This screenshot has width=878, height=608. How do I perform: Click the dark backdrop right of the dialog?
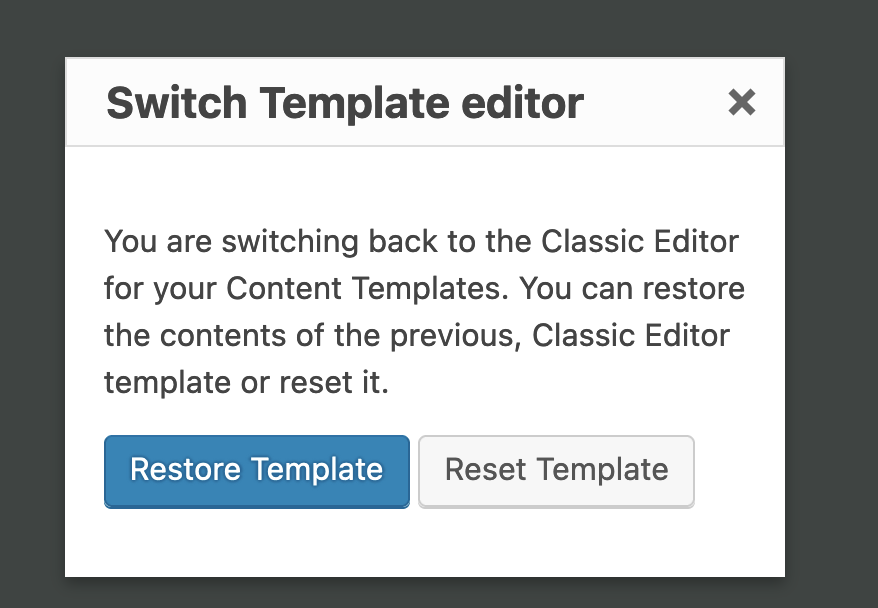[x=832, y=314]
